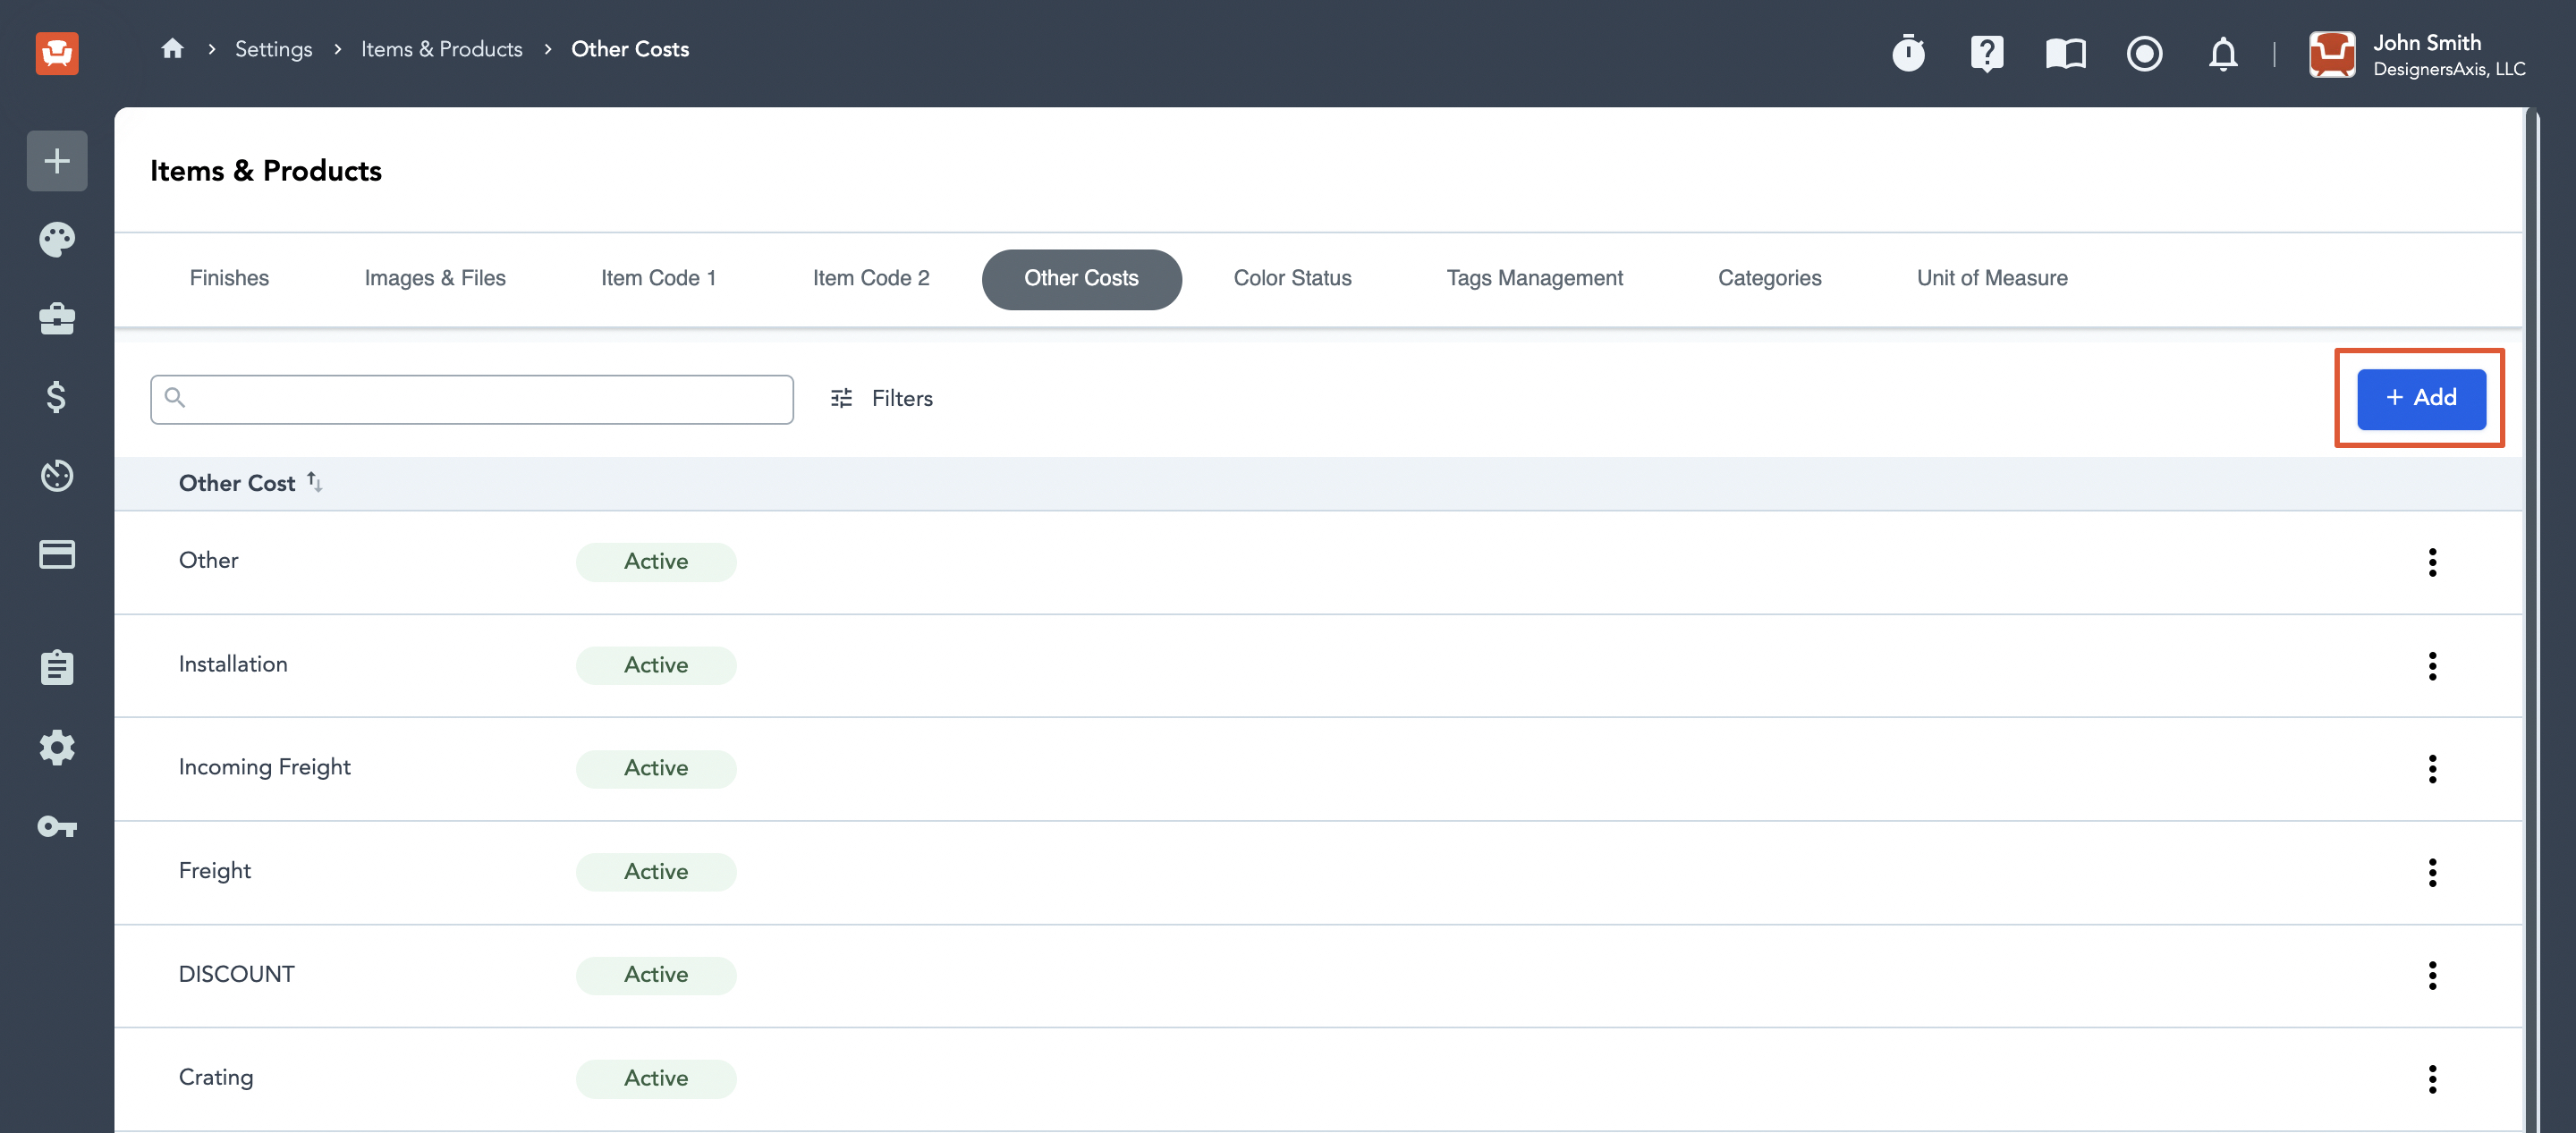
Task: Open the help question mark icon
Action: [x=1986, y=53]
